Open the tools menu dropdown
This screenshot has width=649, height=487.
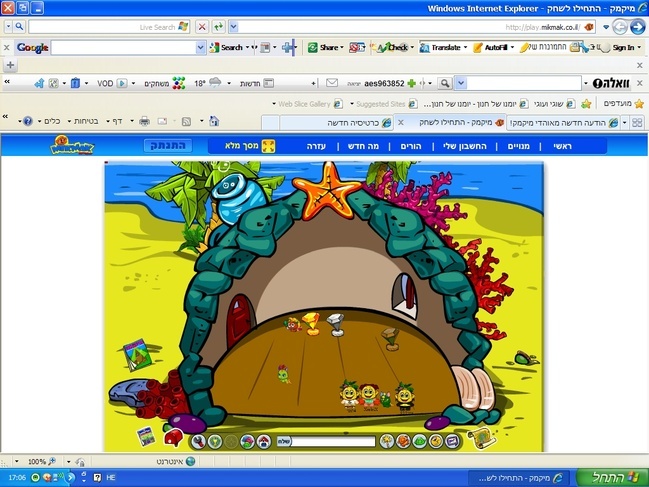pyautogui.click(x=49, y=121)
